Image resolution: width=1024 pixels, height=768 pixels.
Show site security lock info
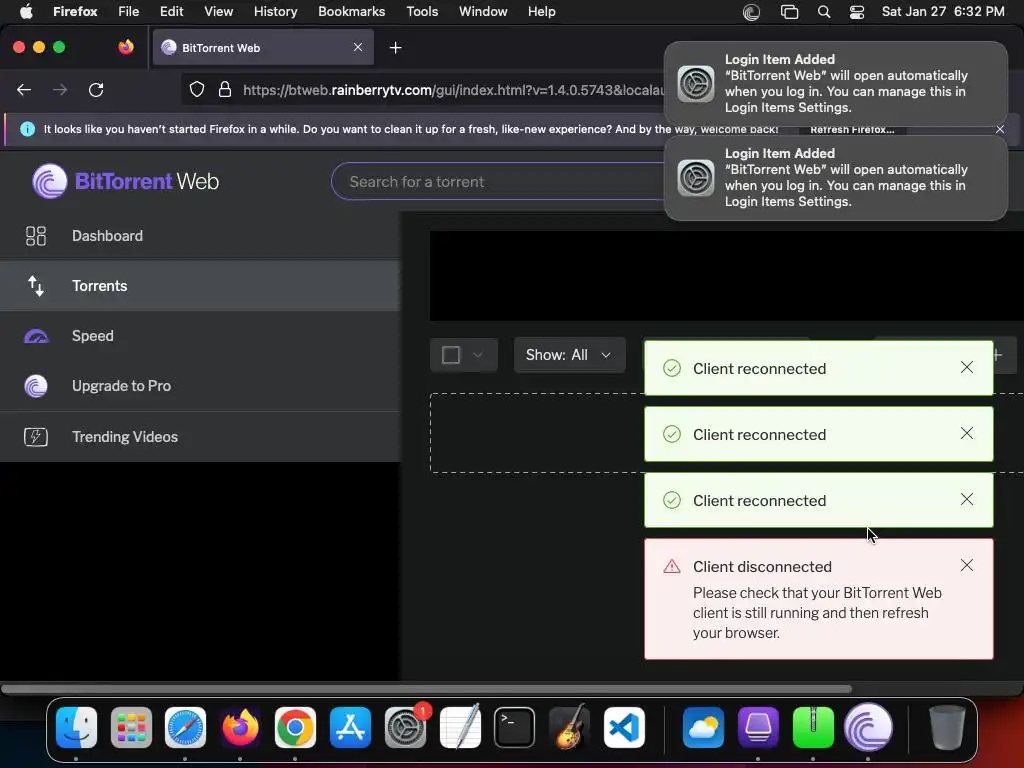pos(225,89)
